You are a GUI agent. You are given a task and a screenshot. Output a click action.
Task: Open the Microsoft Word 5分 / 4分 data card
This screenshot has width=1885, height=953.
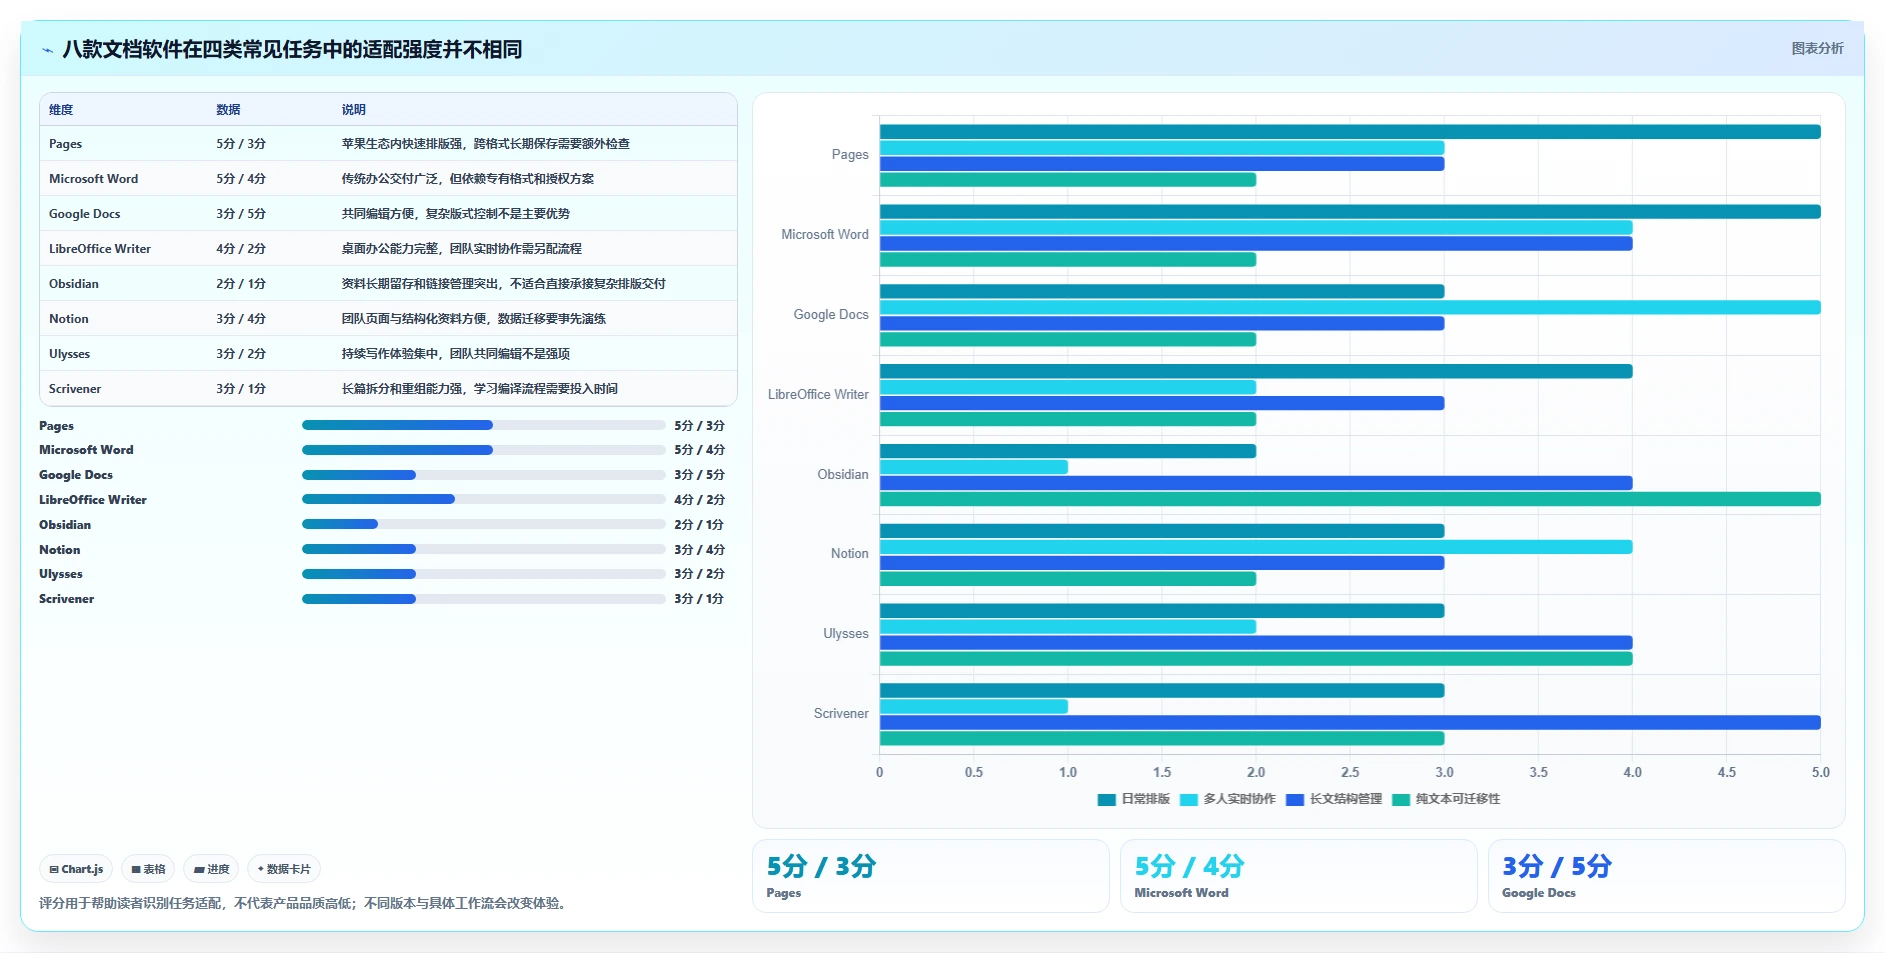tap(1299, 876)
